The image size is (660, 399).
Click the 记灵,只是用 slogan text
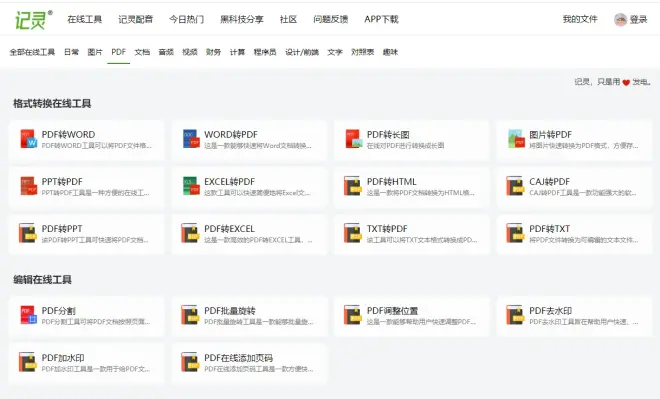(x=597, y=82)
